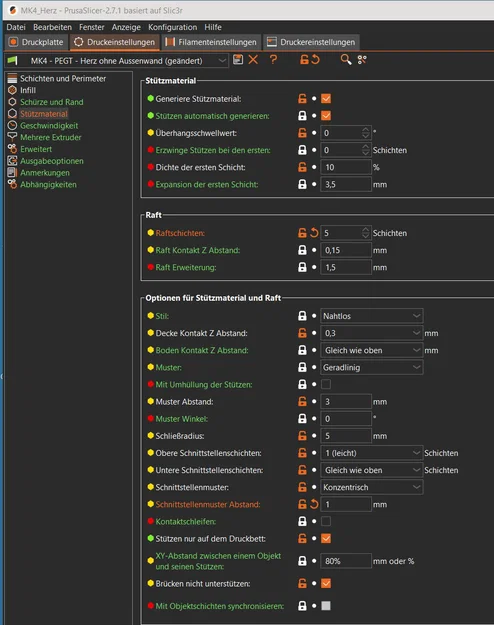Open Schnittstellenmuster dropdown showing Konzentrisch
Viewport: 494px width, 625px height.
(372, 487)
